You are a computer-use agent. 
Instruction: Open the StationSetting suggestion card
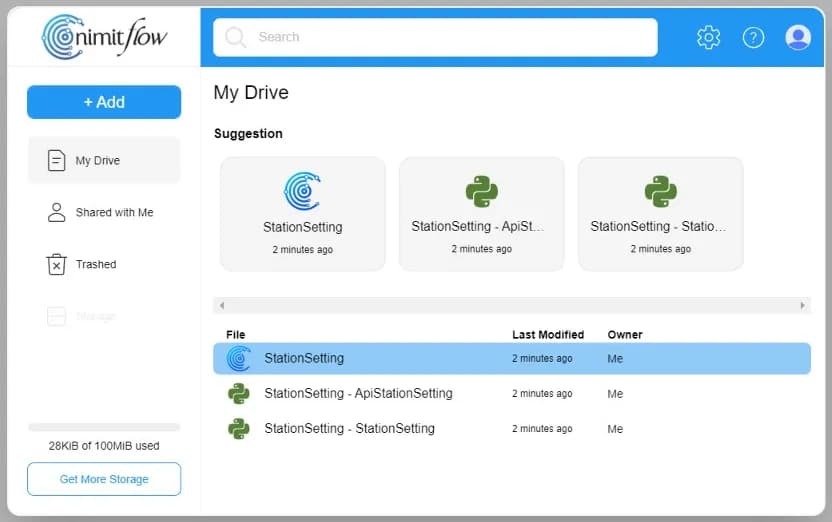click(302, 214)
